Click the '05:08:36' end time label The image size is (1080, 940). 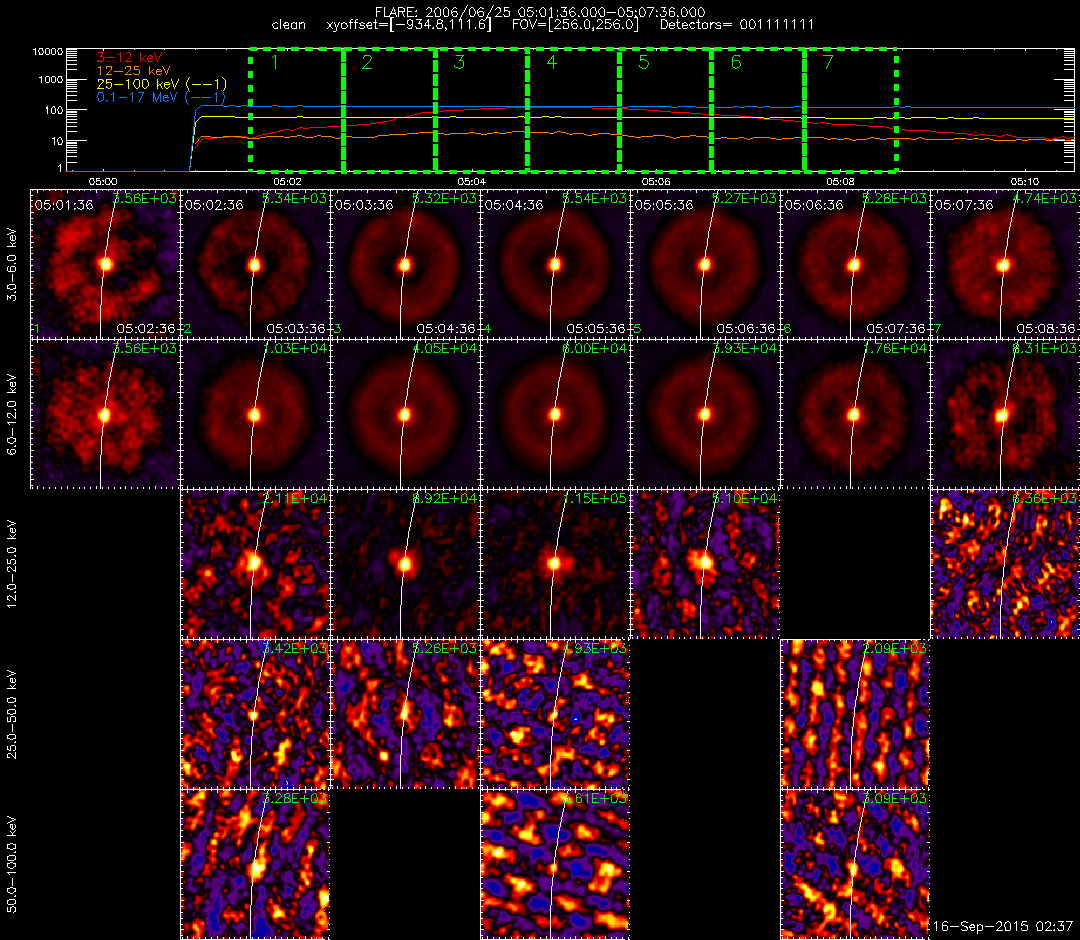tap(1046, 329)
